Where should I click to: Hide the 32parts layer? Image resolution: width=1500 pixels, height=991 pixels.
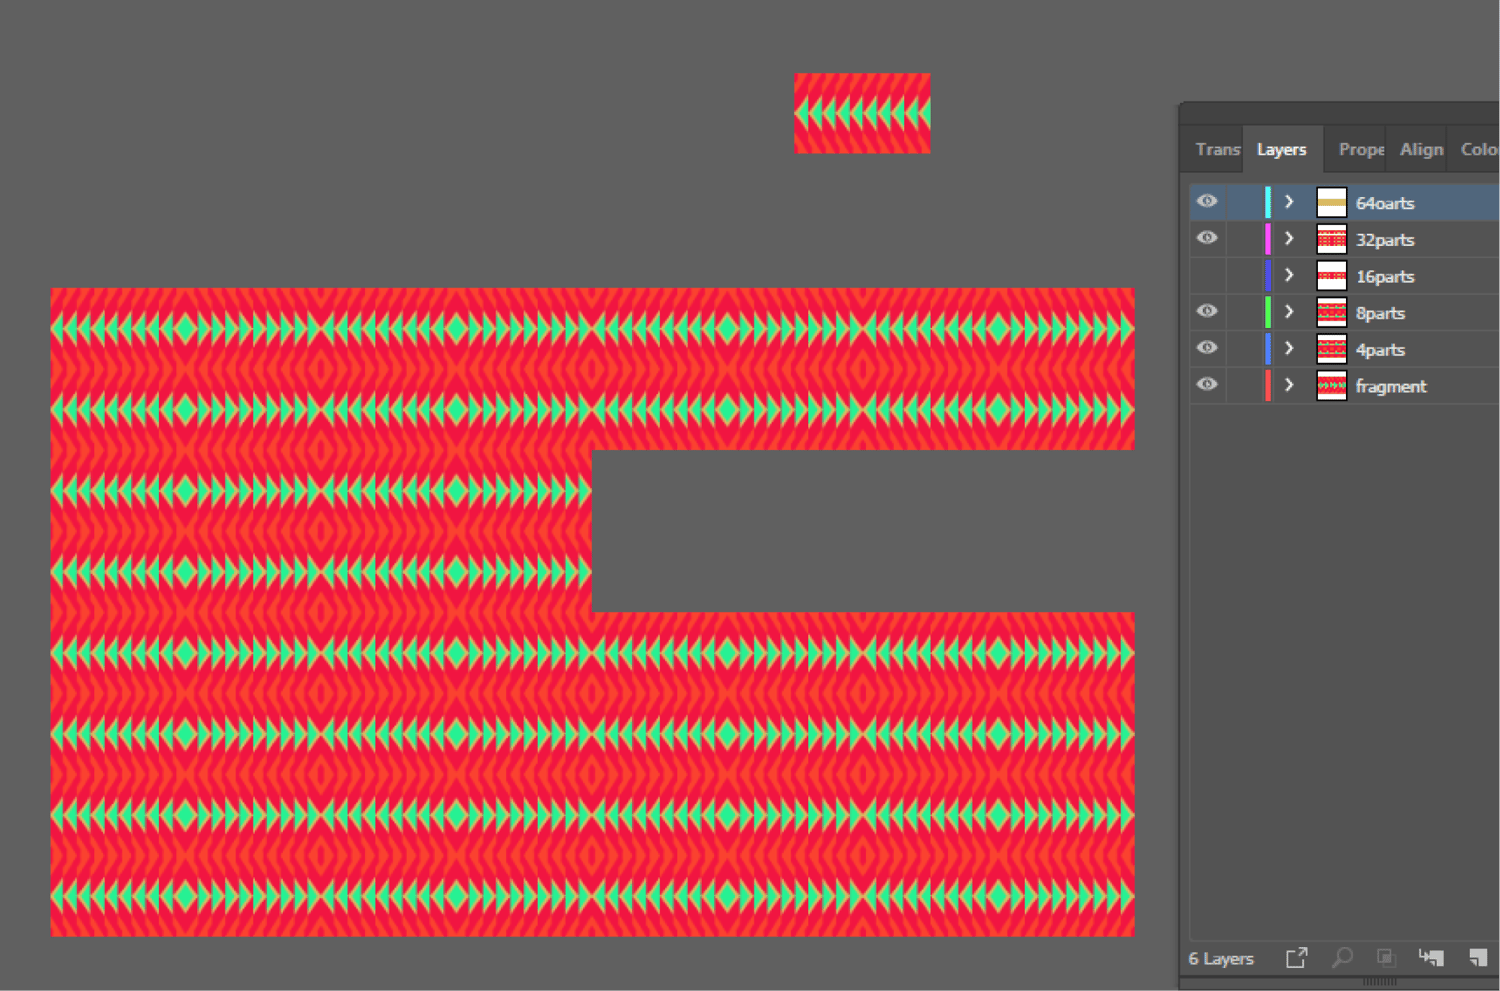[x=1207, y=238]
